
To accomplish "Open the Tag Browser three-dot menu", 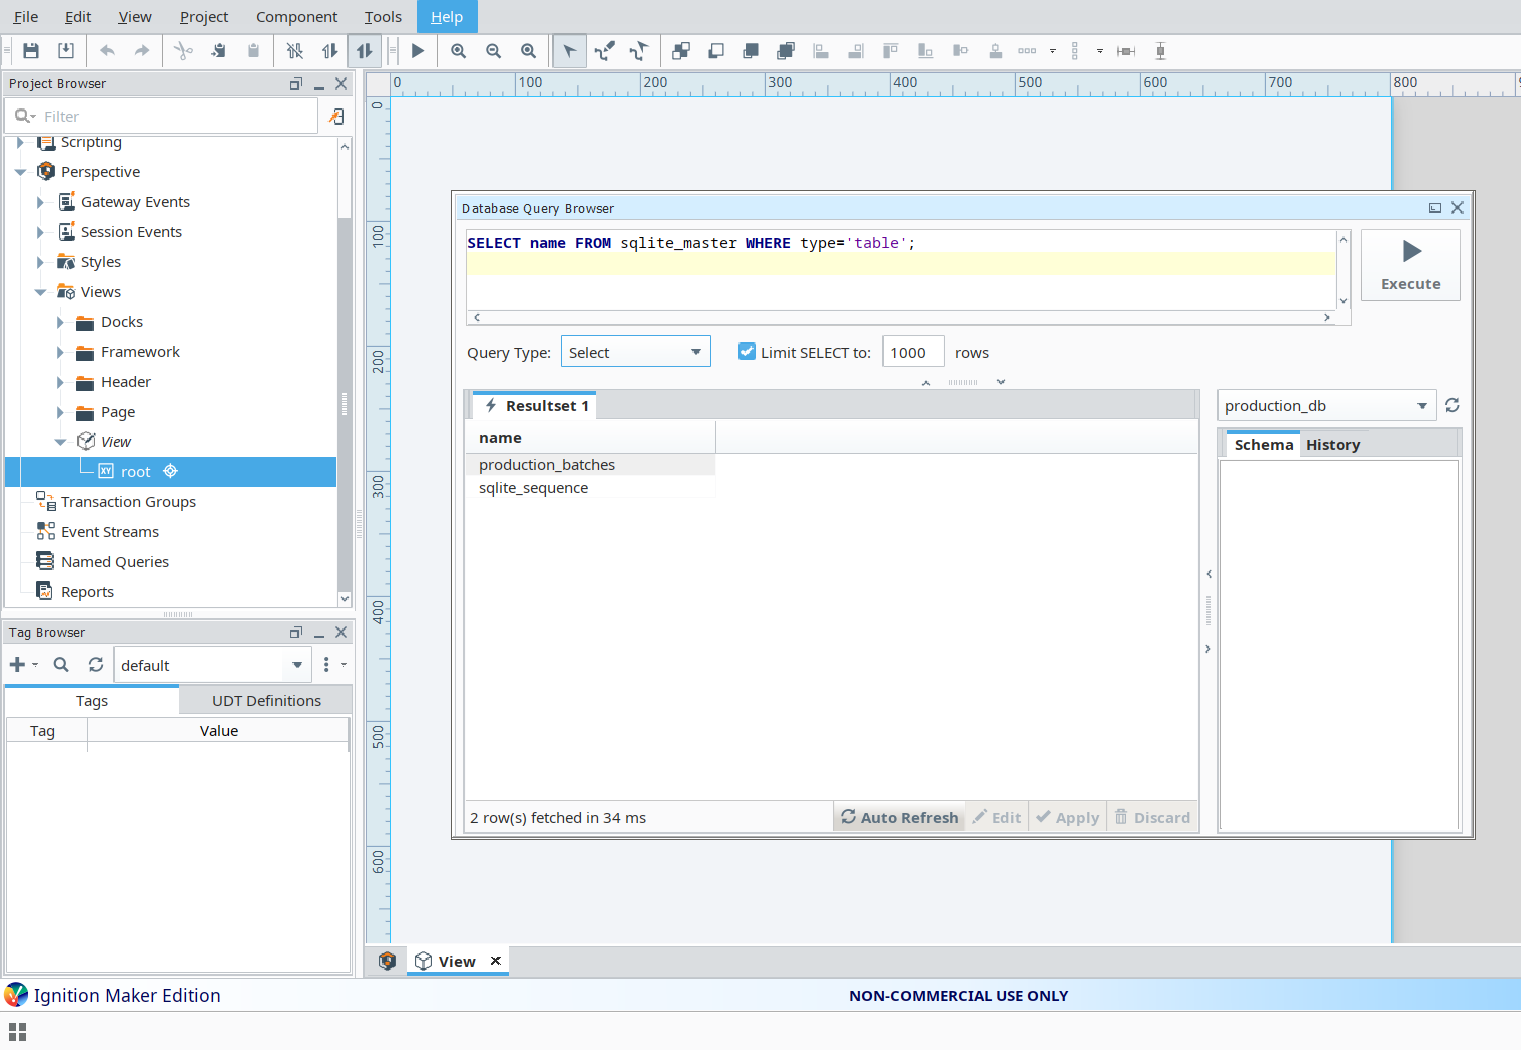I will click(326, 665).
